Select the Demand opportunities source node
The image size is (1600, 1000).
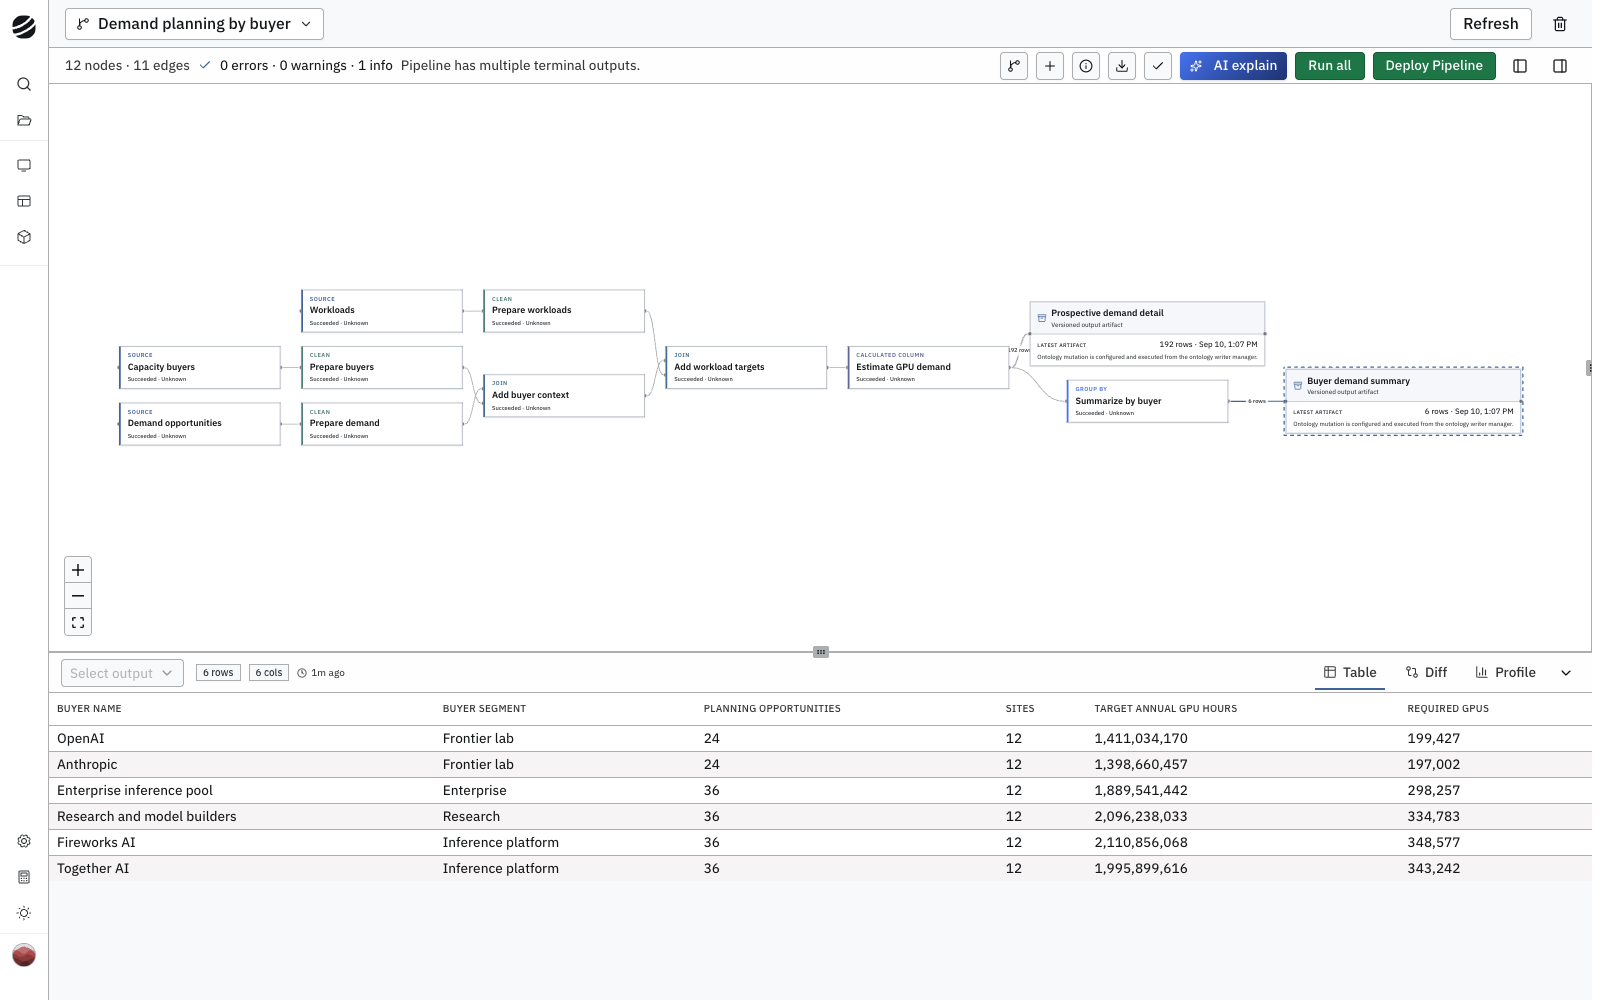(x=200, y=424)
